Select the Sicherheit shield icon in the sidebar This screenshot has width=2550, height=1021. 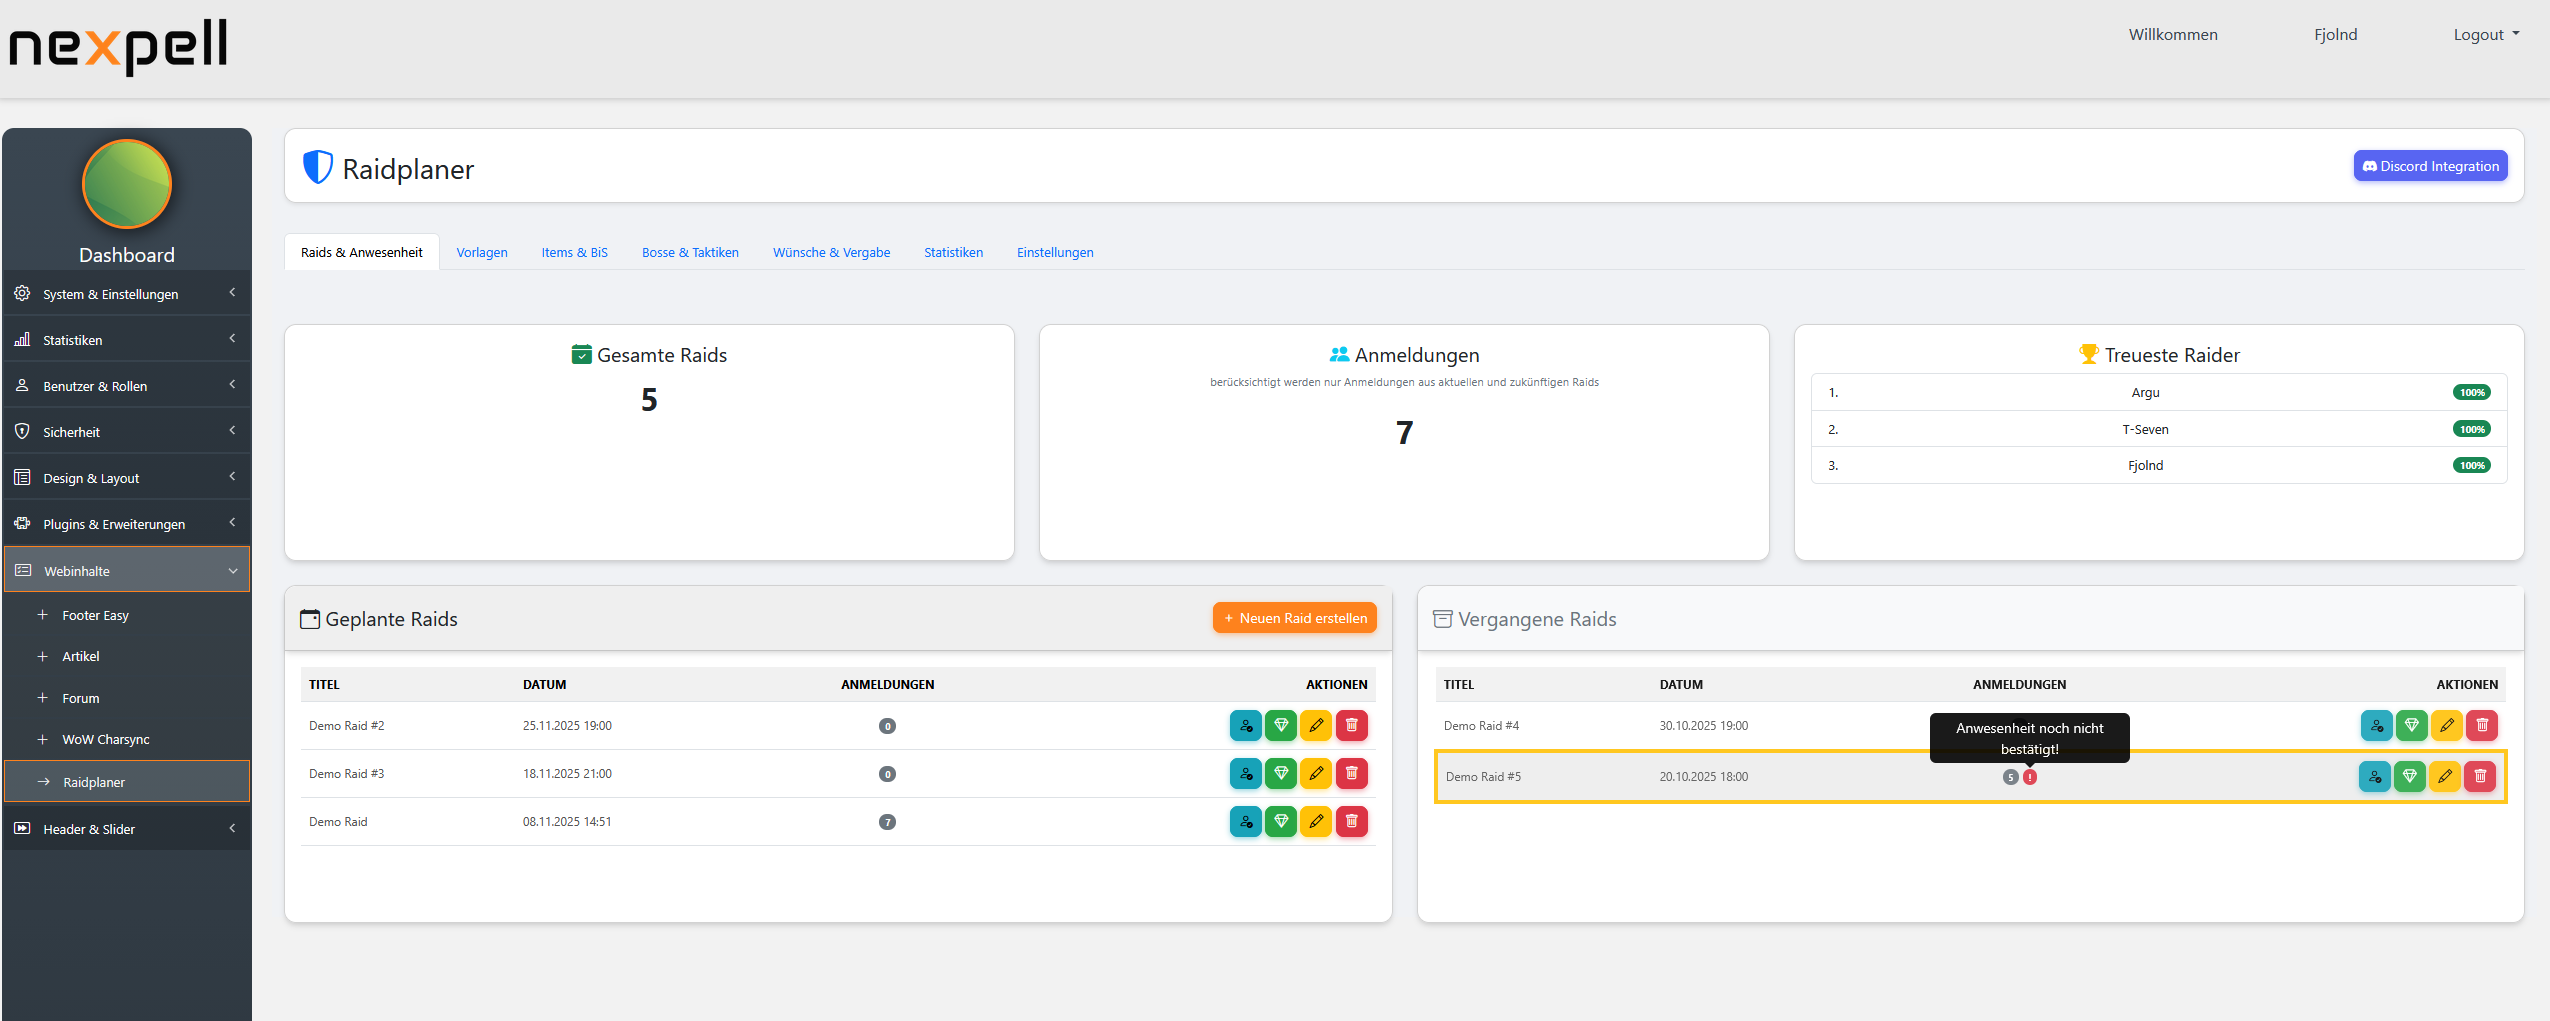click(22, 431)
